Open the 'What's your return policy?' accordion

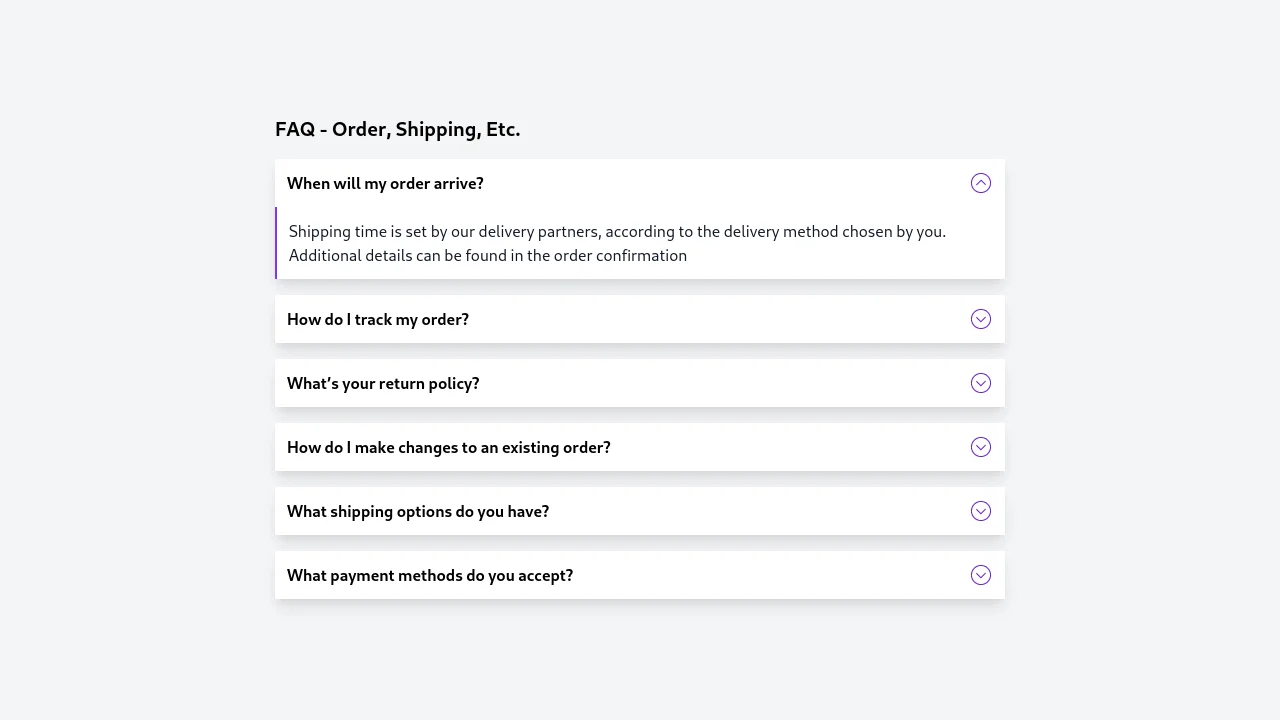pyautogui.click(x=383, y=383)
